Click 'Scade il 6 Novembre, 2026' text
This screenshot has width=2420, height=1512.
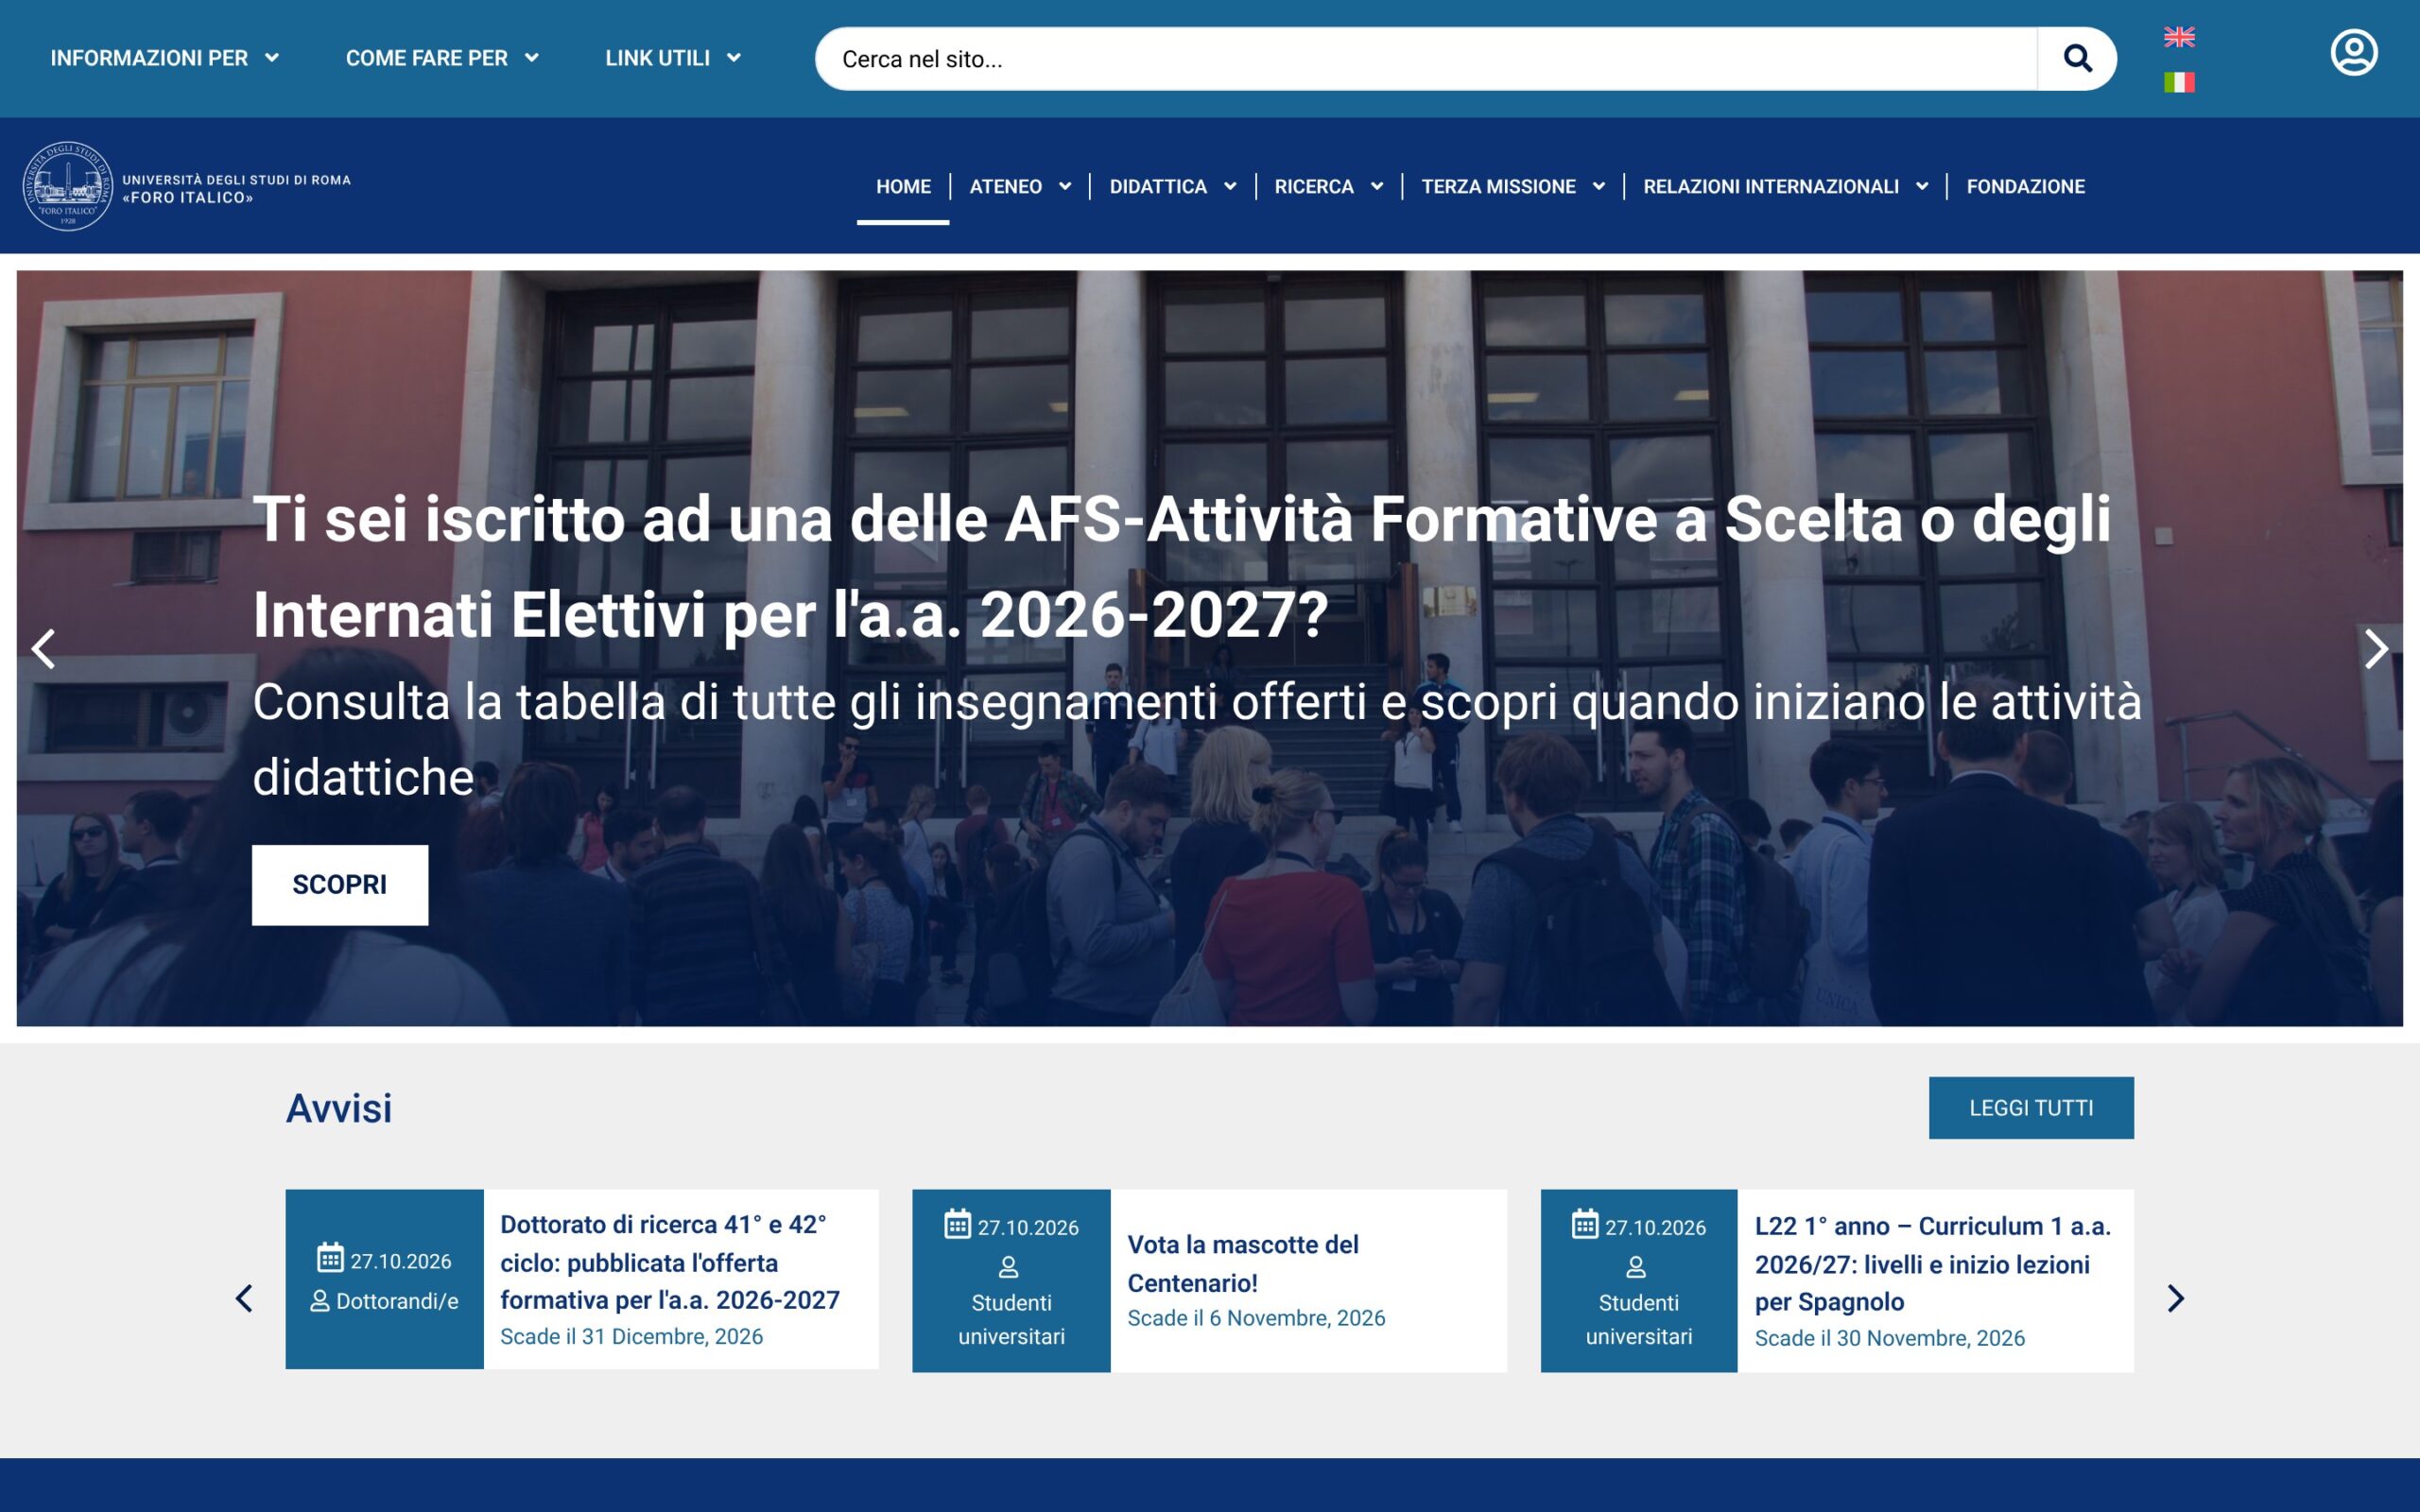[1256, 1318]
